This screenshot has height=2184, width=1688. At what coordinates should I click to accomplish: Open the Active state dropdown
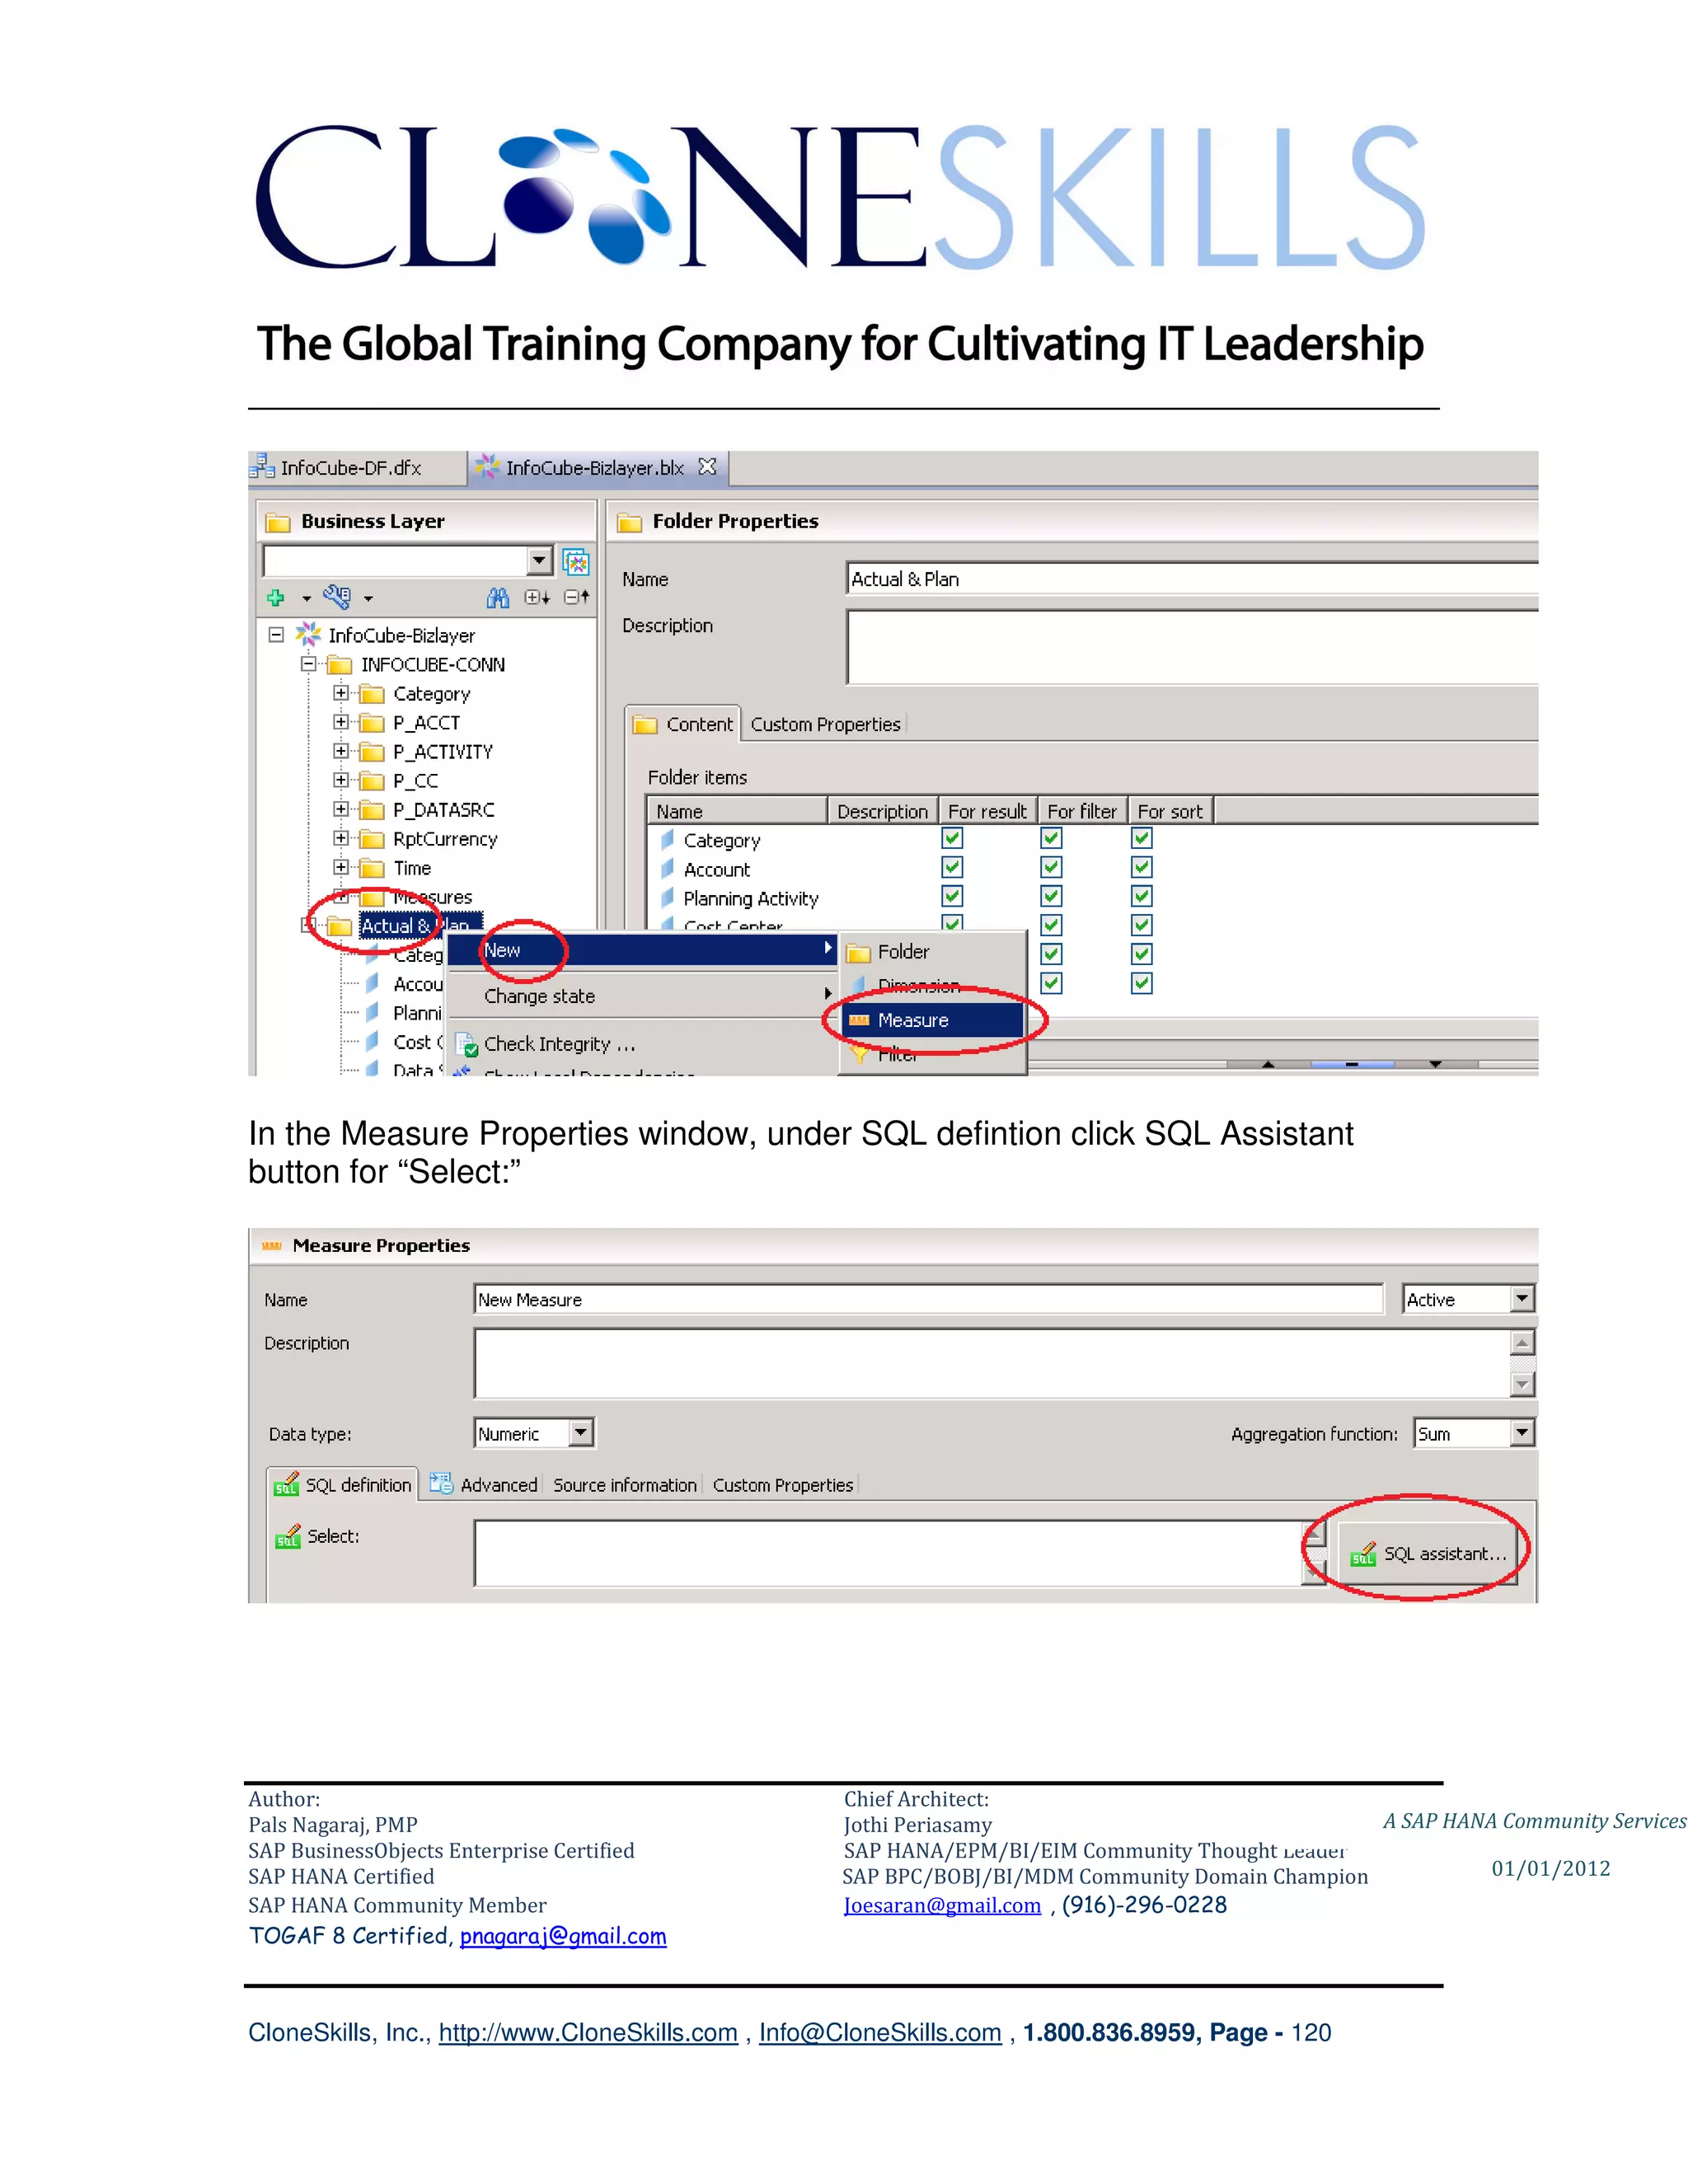click(x=1522, y=1299)
